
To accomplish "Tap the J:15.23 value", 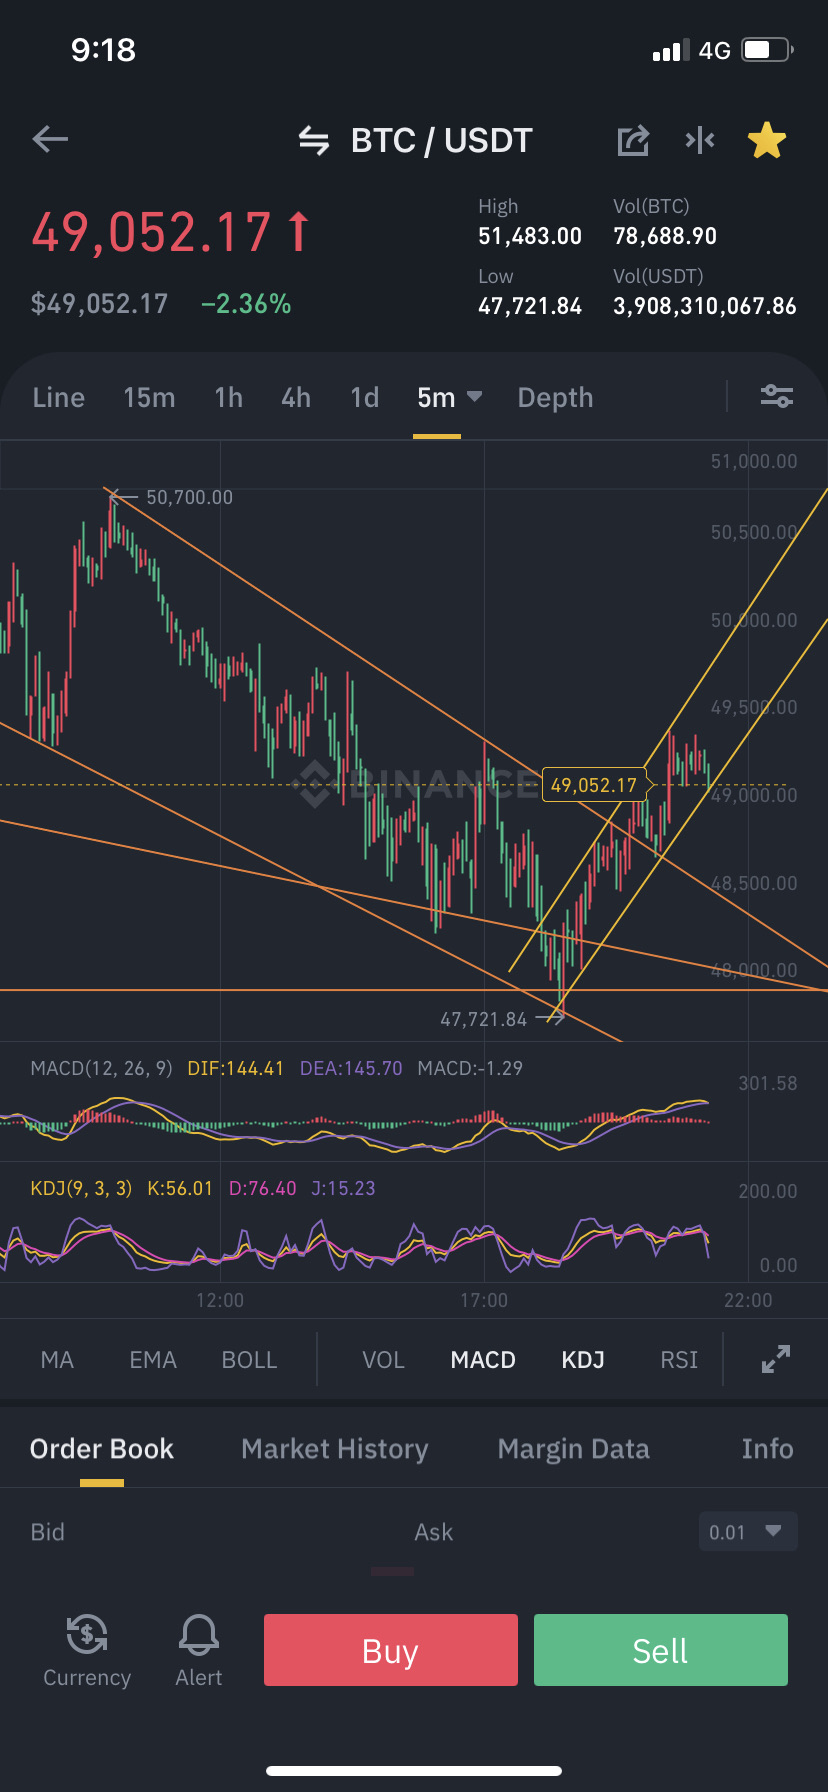I will [343, 1188].
